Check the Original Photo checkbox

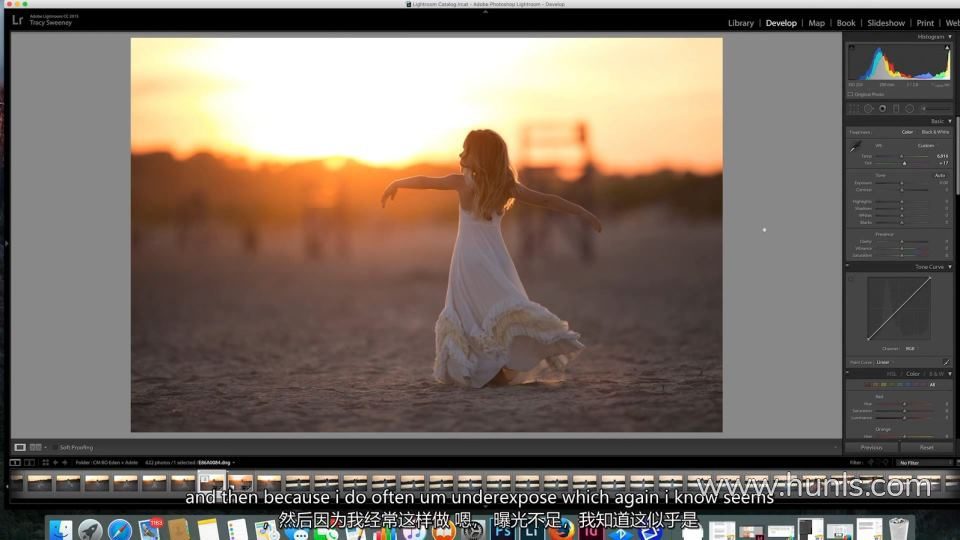point(851,94)
